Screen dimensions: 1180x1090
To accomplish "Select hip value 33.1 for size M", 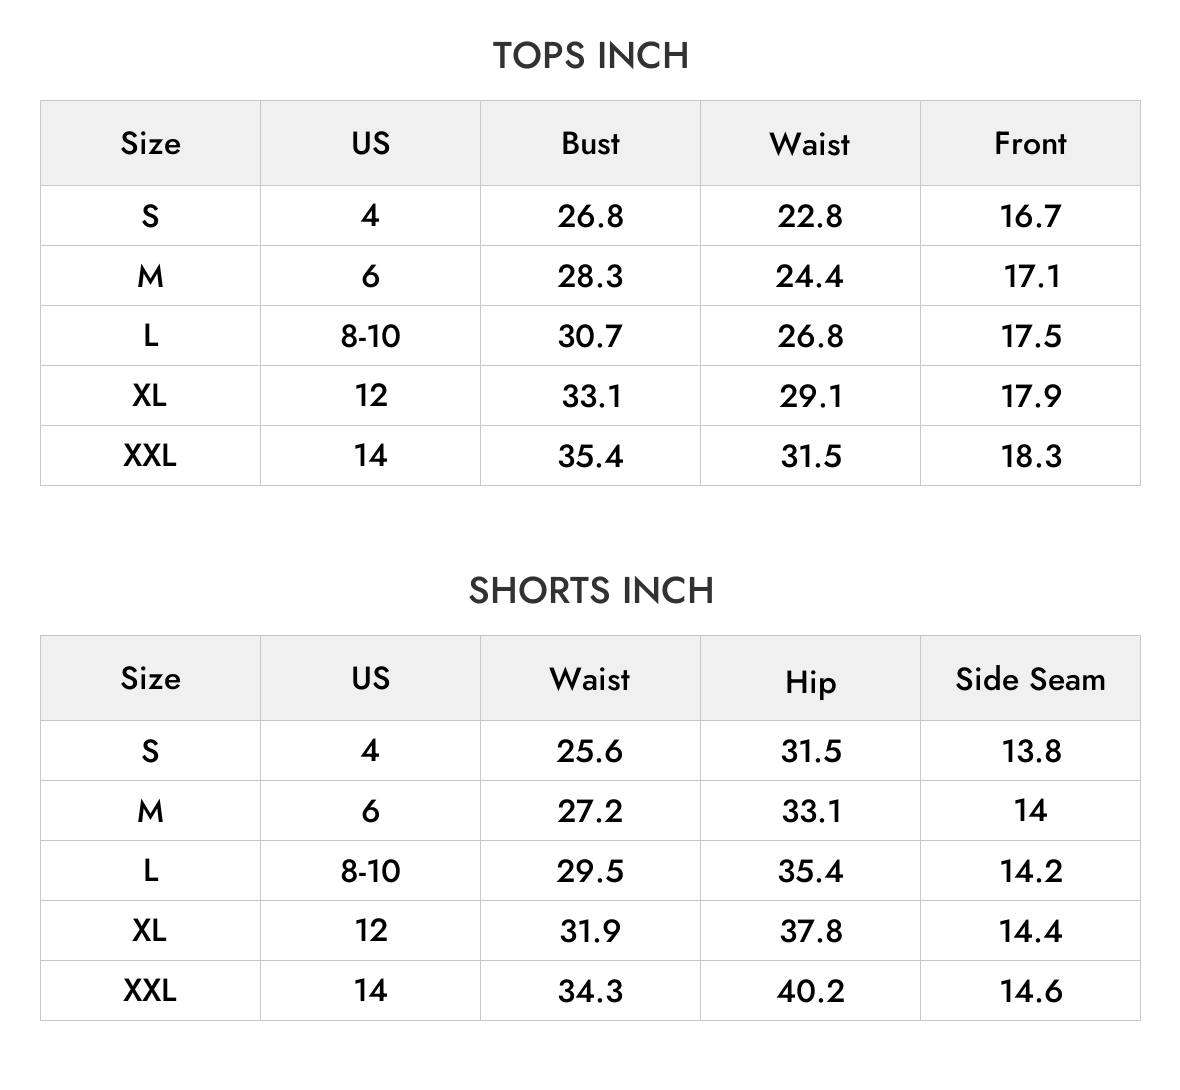I will point(810,811).
